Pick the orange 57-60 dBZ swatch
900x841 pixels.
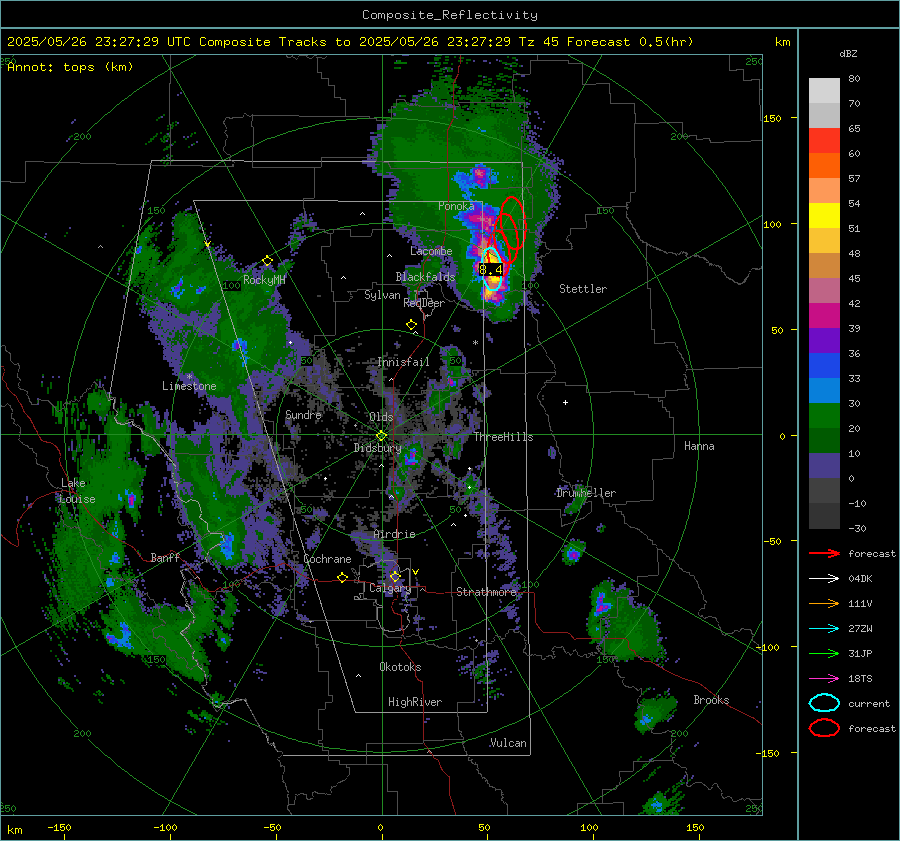pyautogui.click(x=824, y=165)
